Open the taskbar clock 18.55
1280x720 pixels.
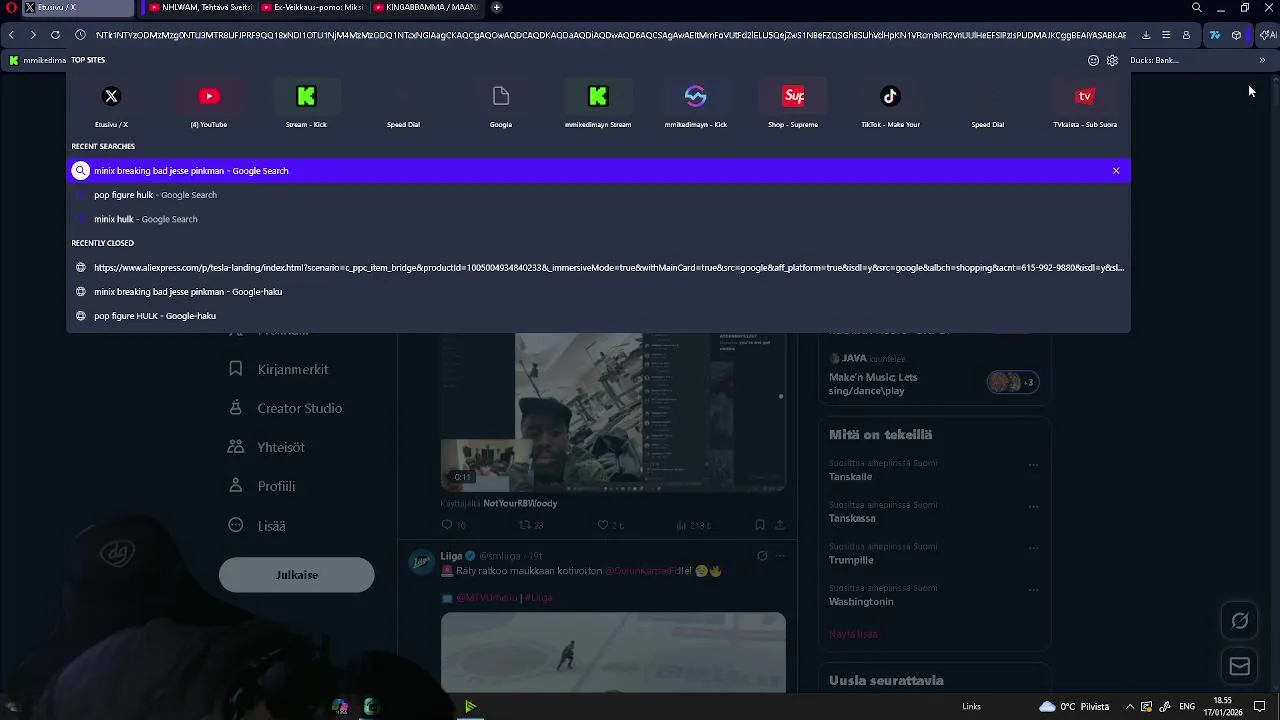click(1223, 706)
